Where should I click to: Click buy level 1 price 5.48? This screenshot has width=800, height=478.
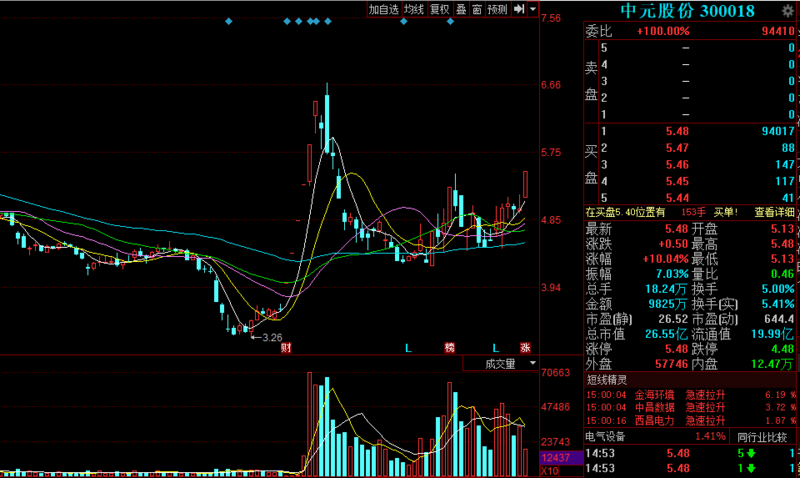tap(677, 131)
